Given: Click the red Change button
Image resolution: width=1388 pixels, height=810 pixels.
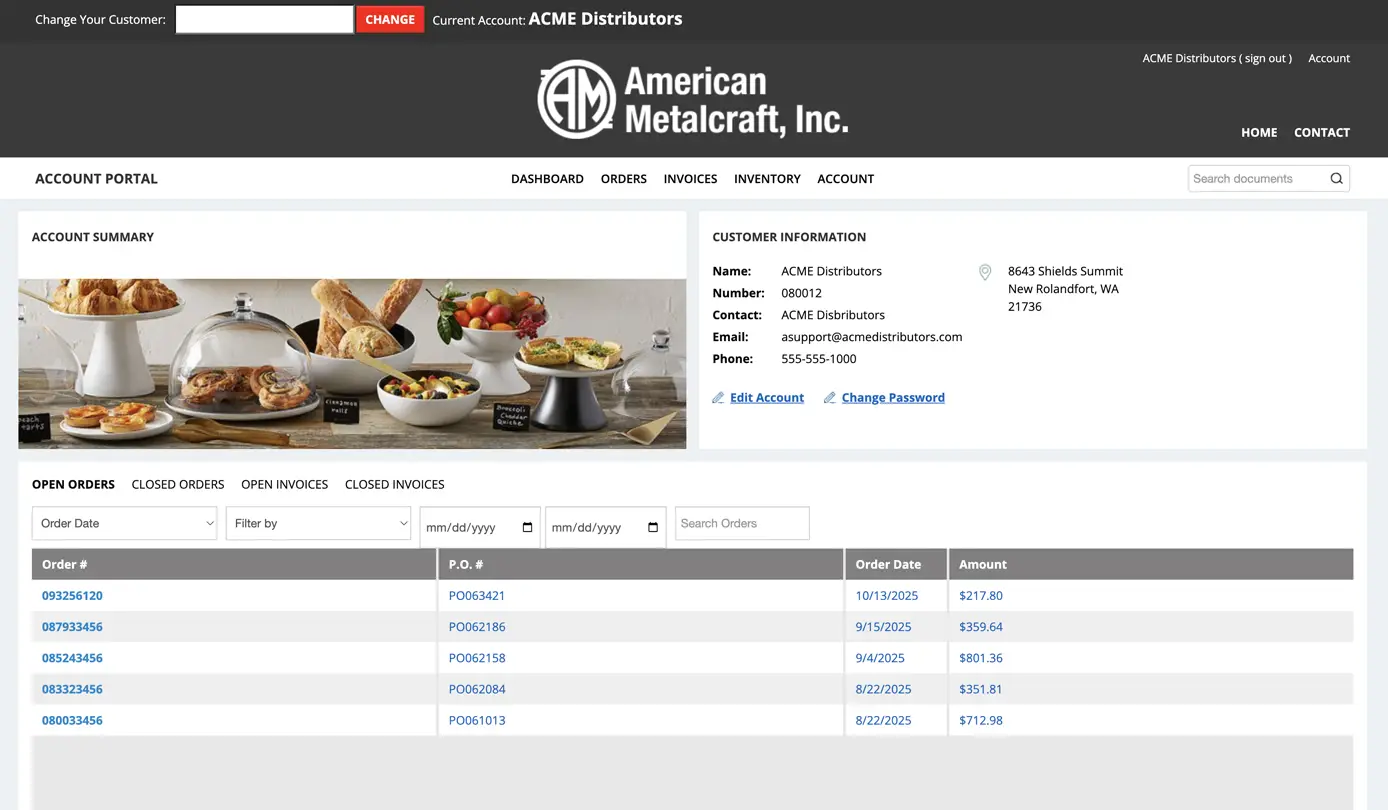Looking at the screenshot, I should click(x=390, y=19).
